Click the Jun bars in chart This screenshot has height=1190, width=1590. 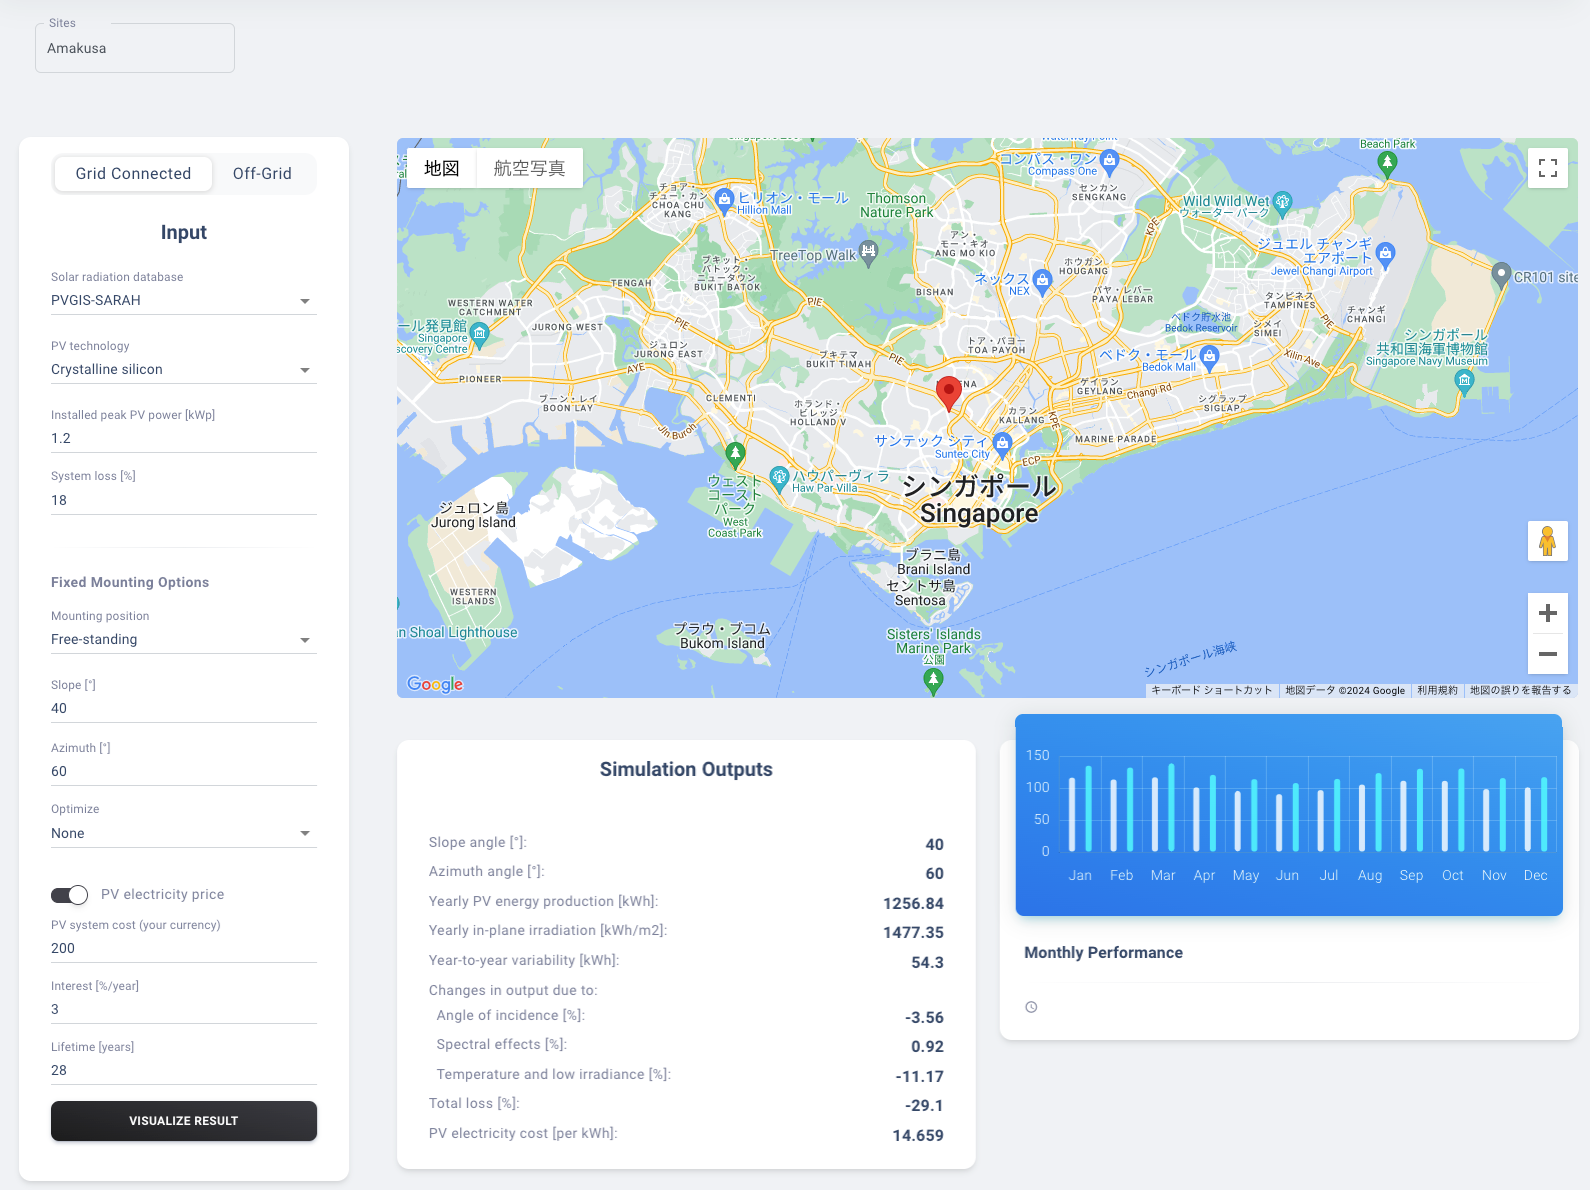[1287, 817]
